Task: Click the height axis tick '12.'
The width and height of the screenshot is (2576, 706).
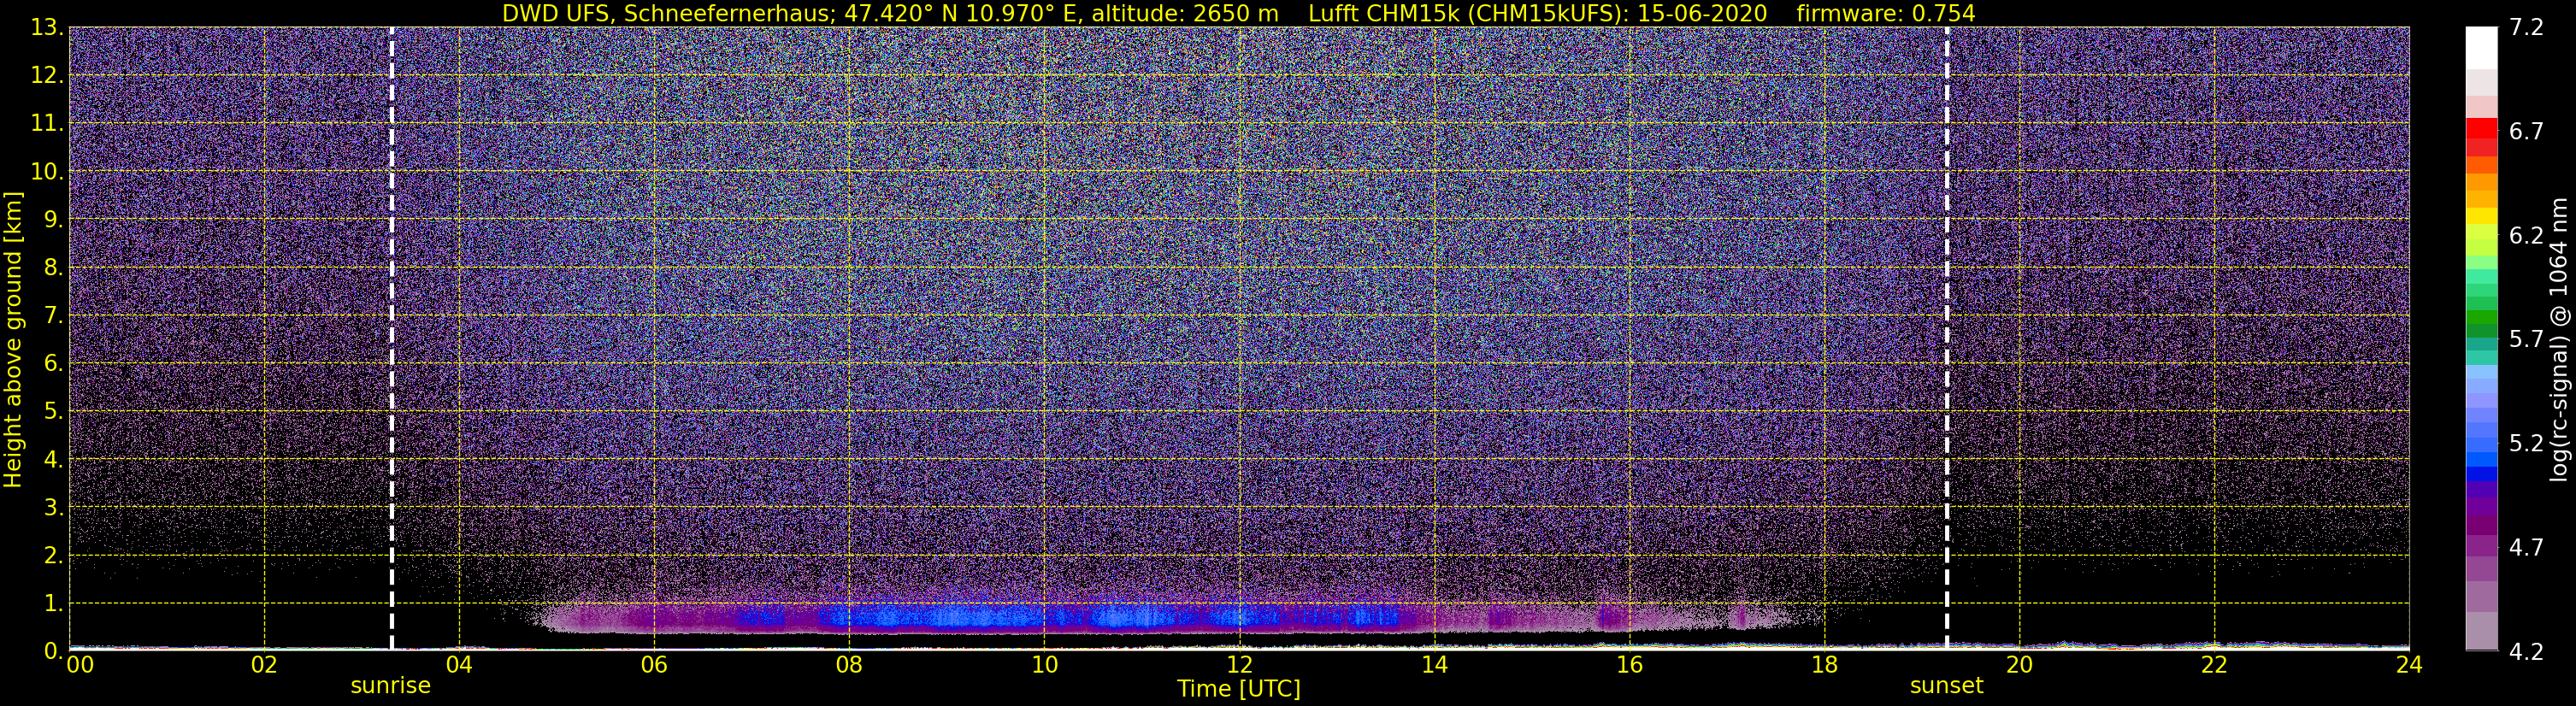Action: [x=46, y=76]
